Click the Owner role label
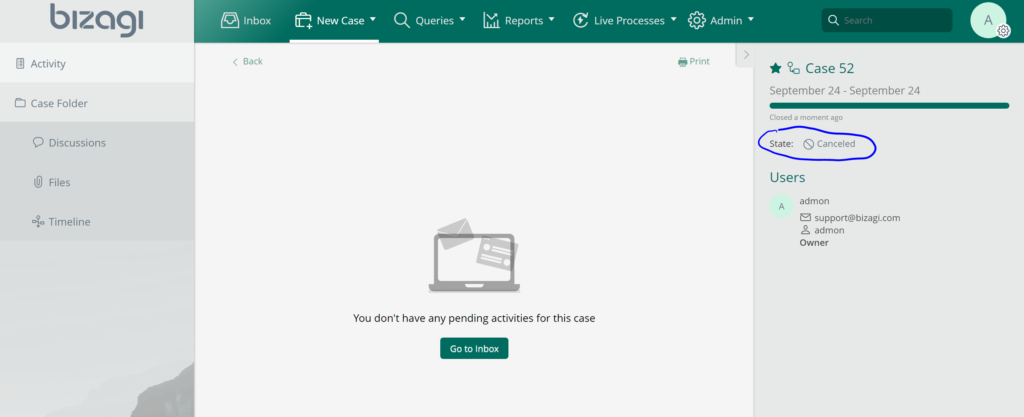The image size is (1024, 417). 814,243
